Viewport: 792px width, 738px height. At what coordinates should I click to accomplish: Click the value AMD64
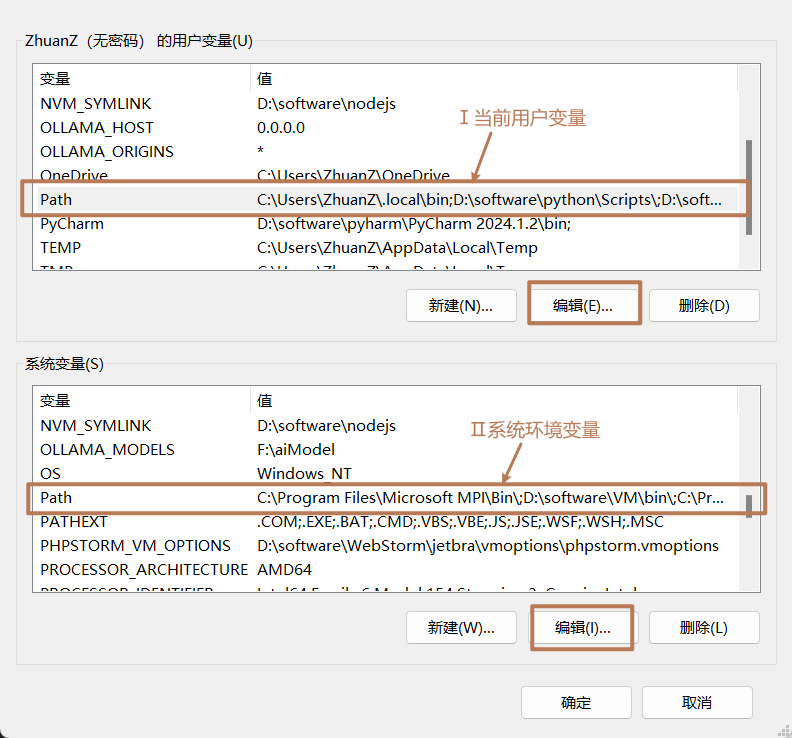tap(284, 569)
